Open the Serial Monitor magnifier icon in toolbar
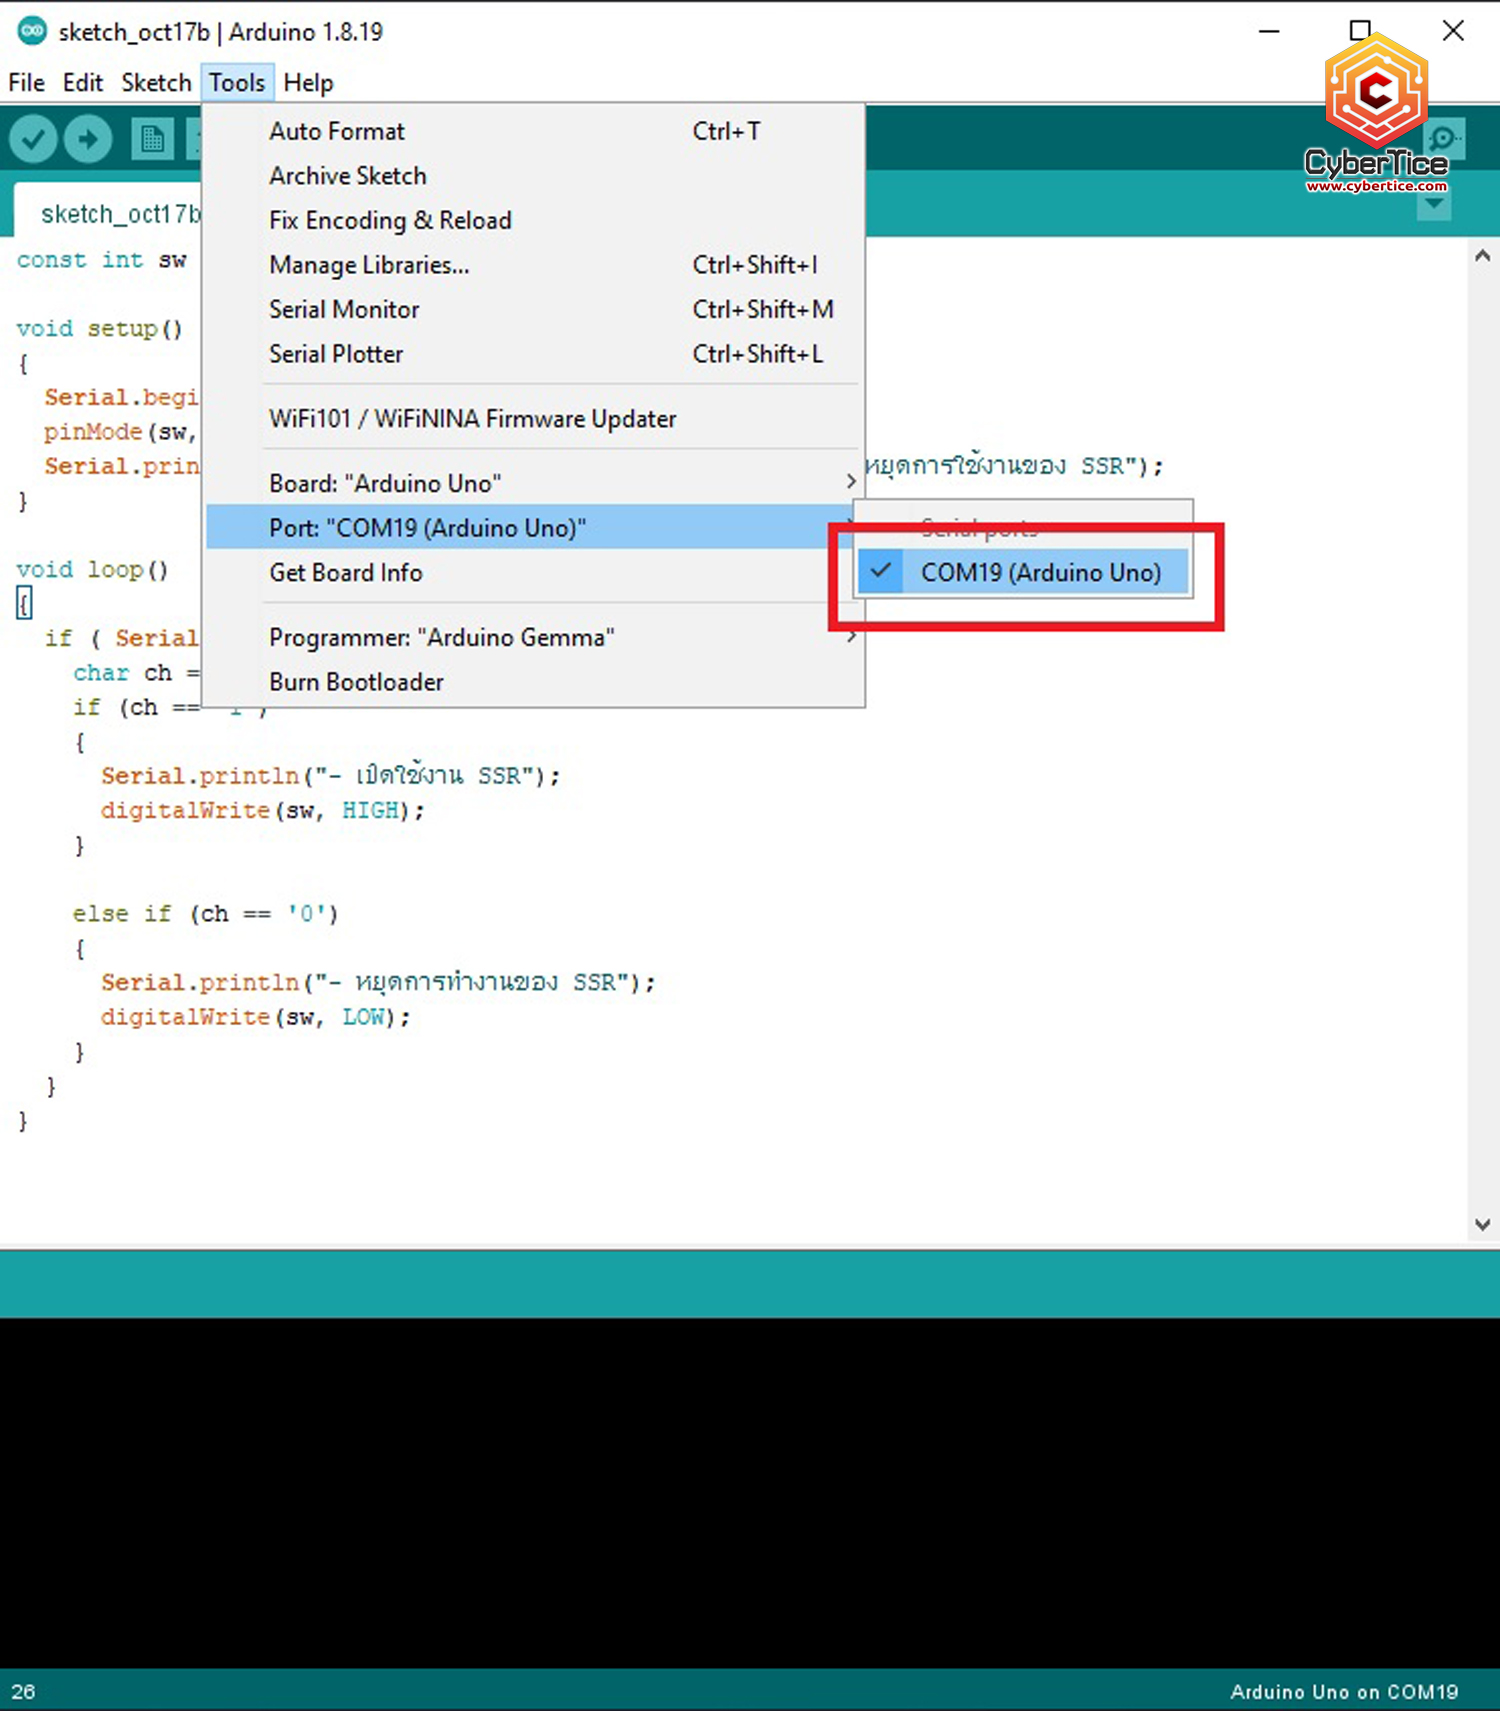 coord(1442,139)
